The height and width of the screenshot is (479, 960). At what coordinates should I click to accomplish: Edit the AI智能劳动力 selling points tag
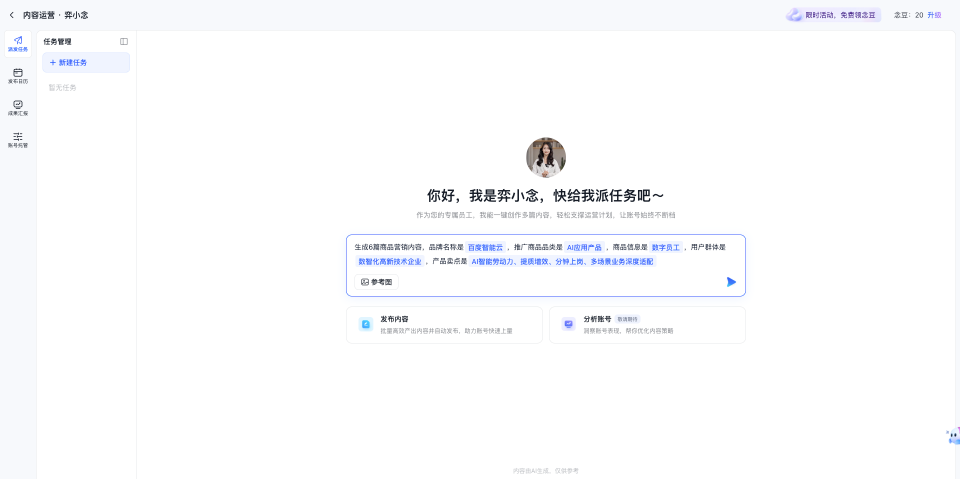click(x=562, y=261)
